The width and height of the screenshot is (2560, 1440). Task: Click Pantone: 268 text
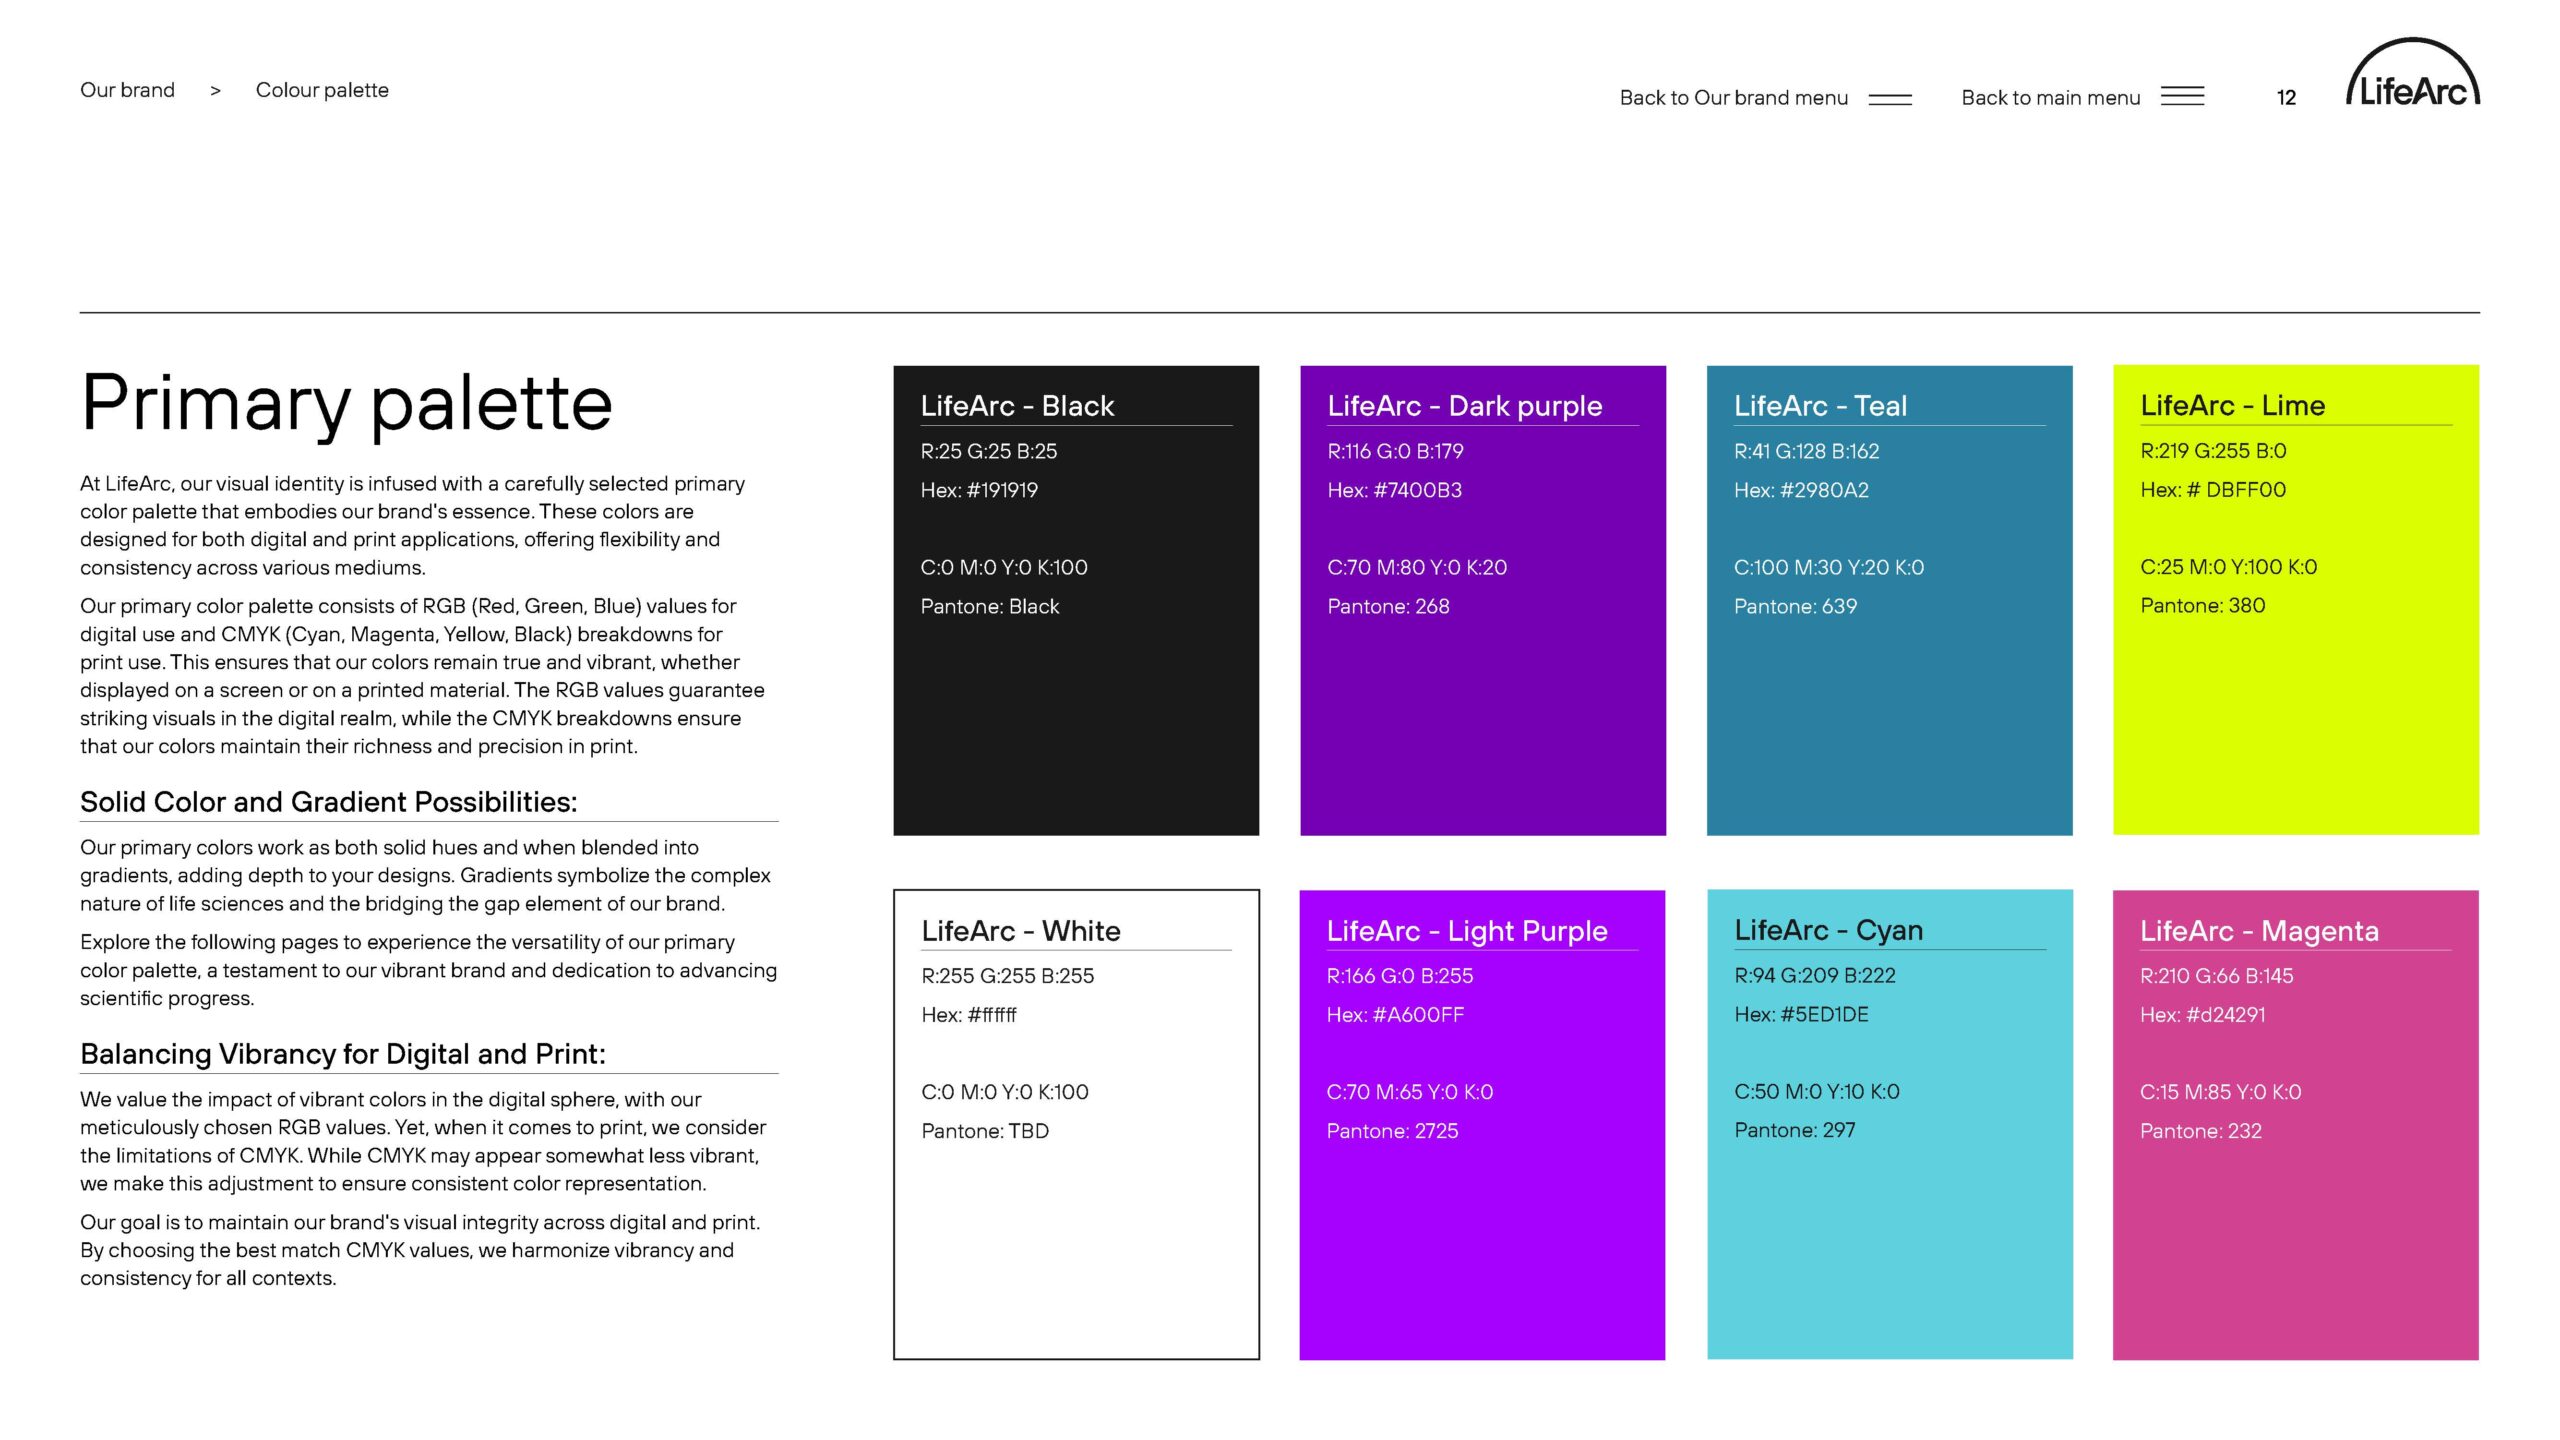[x=1388, y=606]
